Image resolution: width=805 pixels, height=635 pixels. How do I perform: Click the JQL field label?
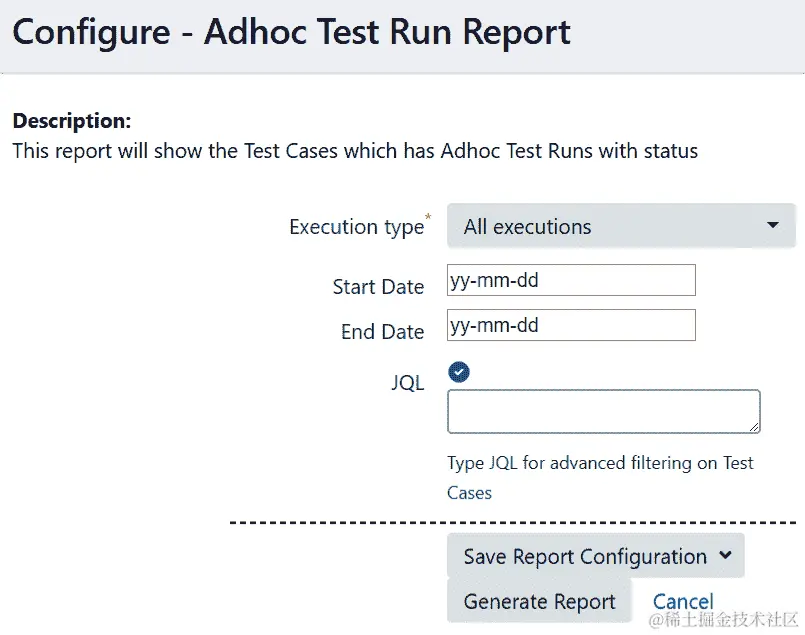click(x=407, y=383)
